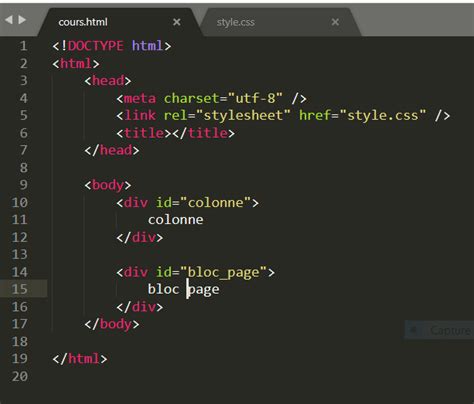Click the div tag name on line 14

(136, 272)
